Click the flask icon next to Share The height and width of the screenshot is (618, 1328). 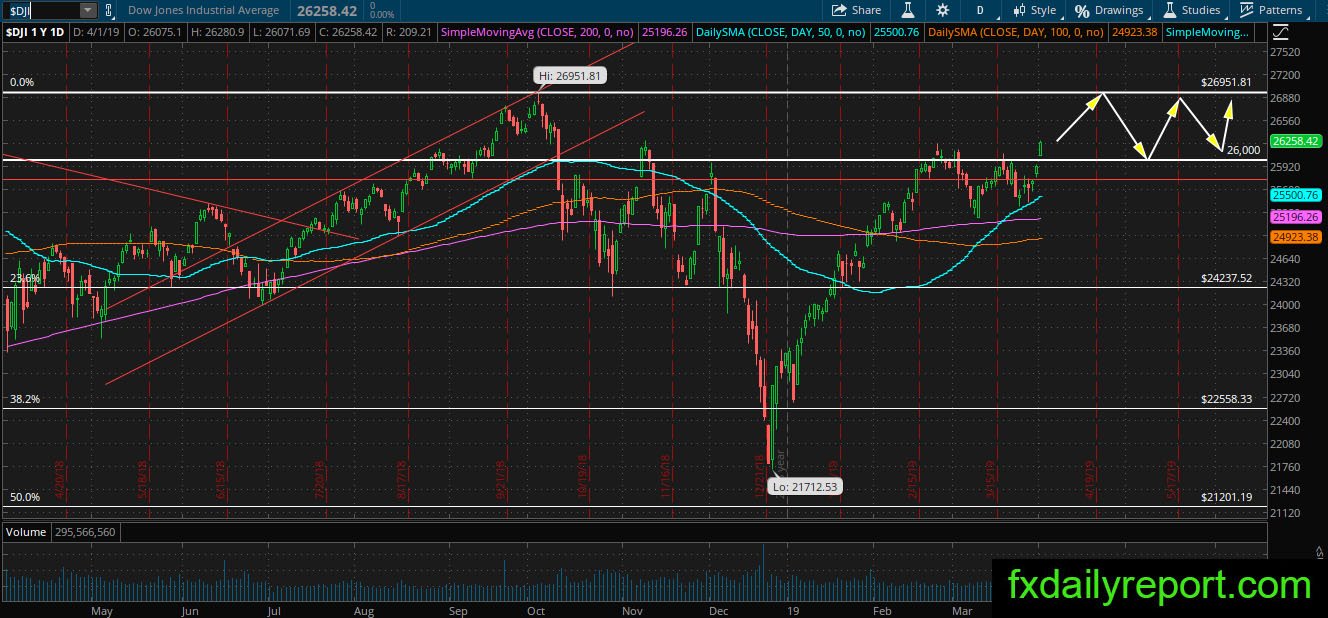click(x=908, y=10)
